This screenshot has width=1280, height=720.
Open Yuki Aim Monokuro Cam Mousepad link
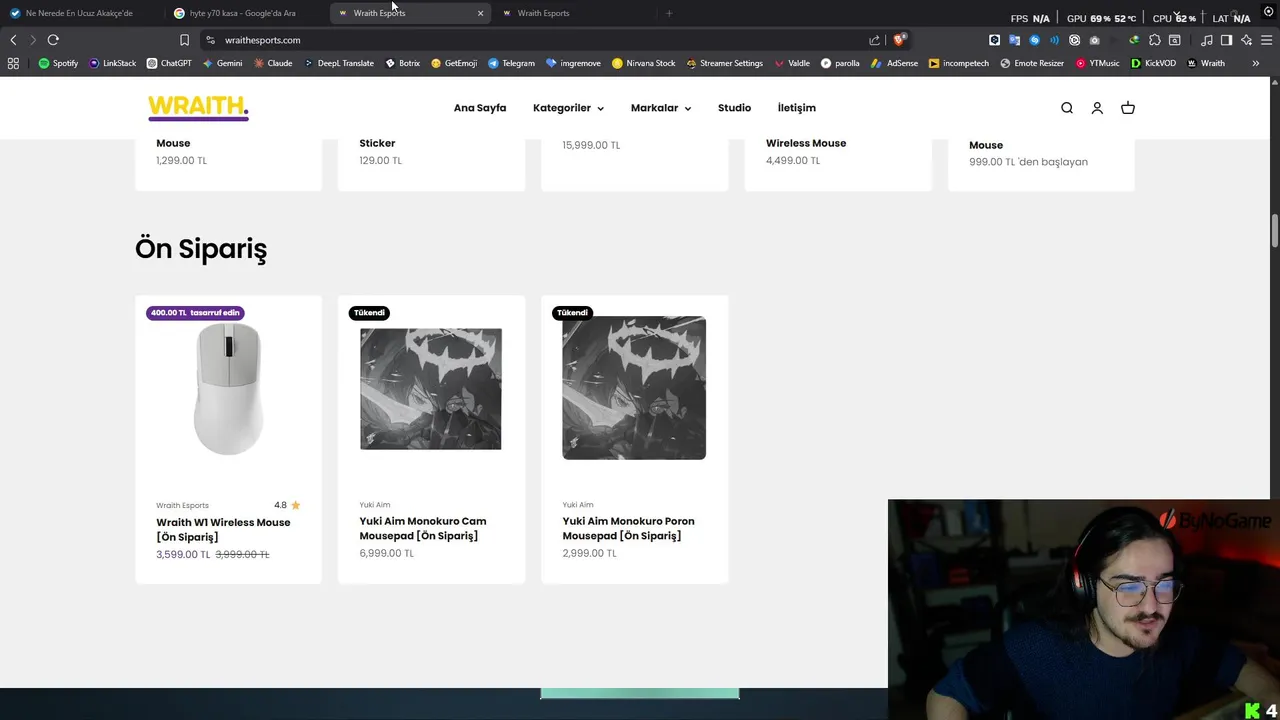click(423, 528)
